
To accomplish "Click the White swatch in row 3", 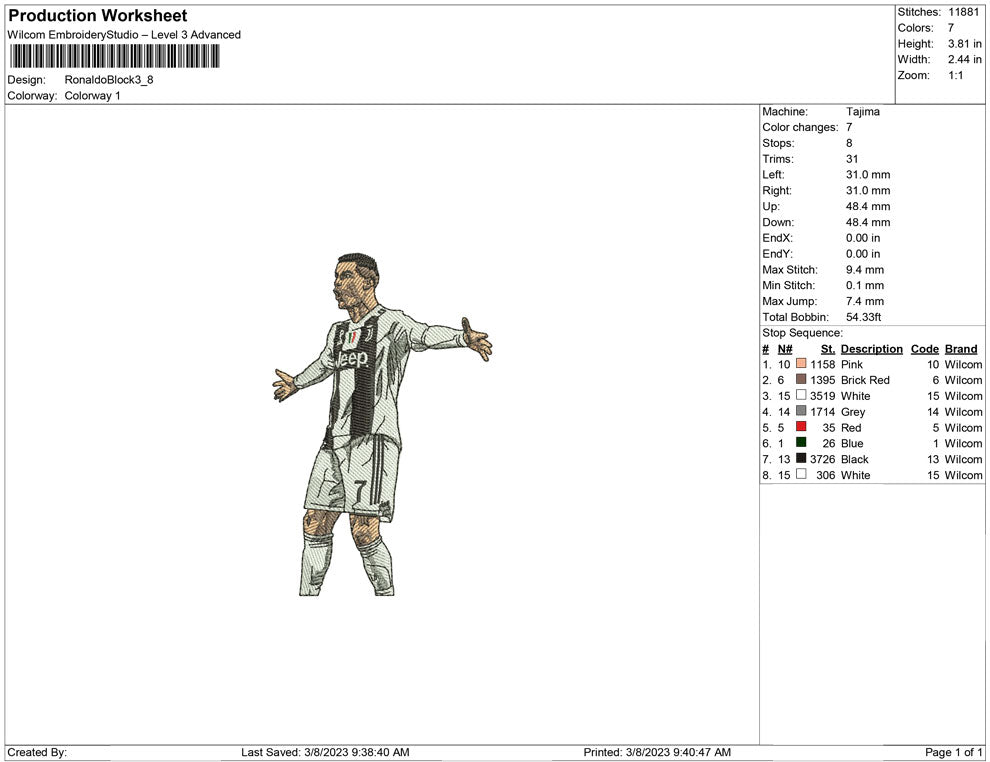I will pos(801,395).
